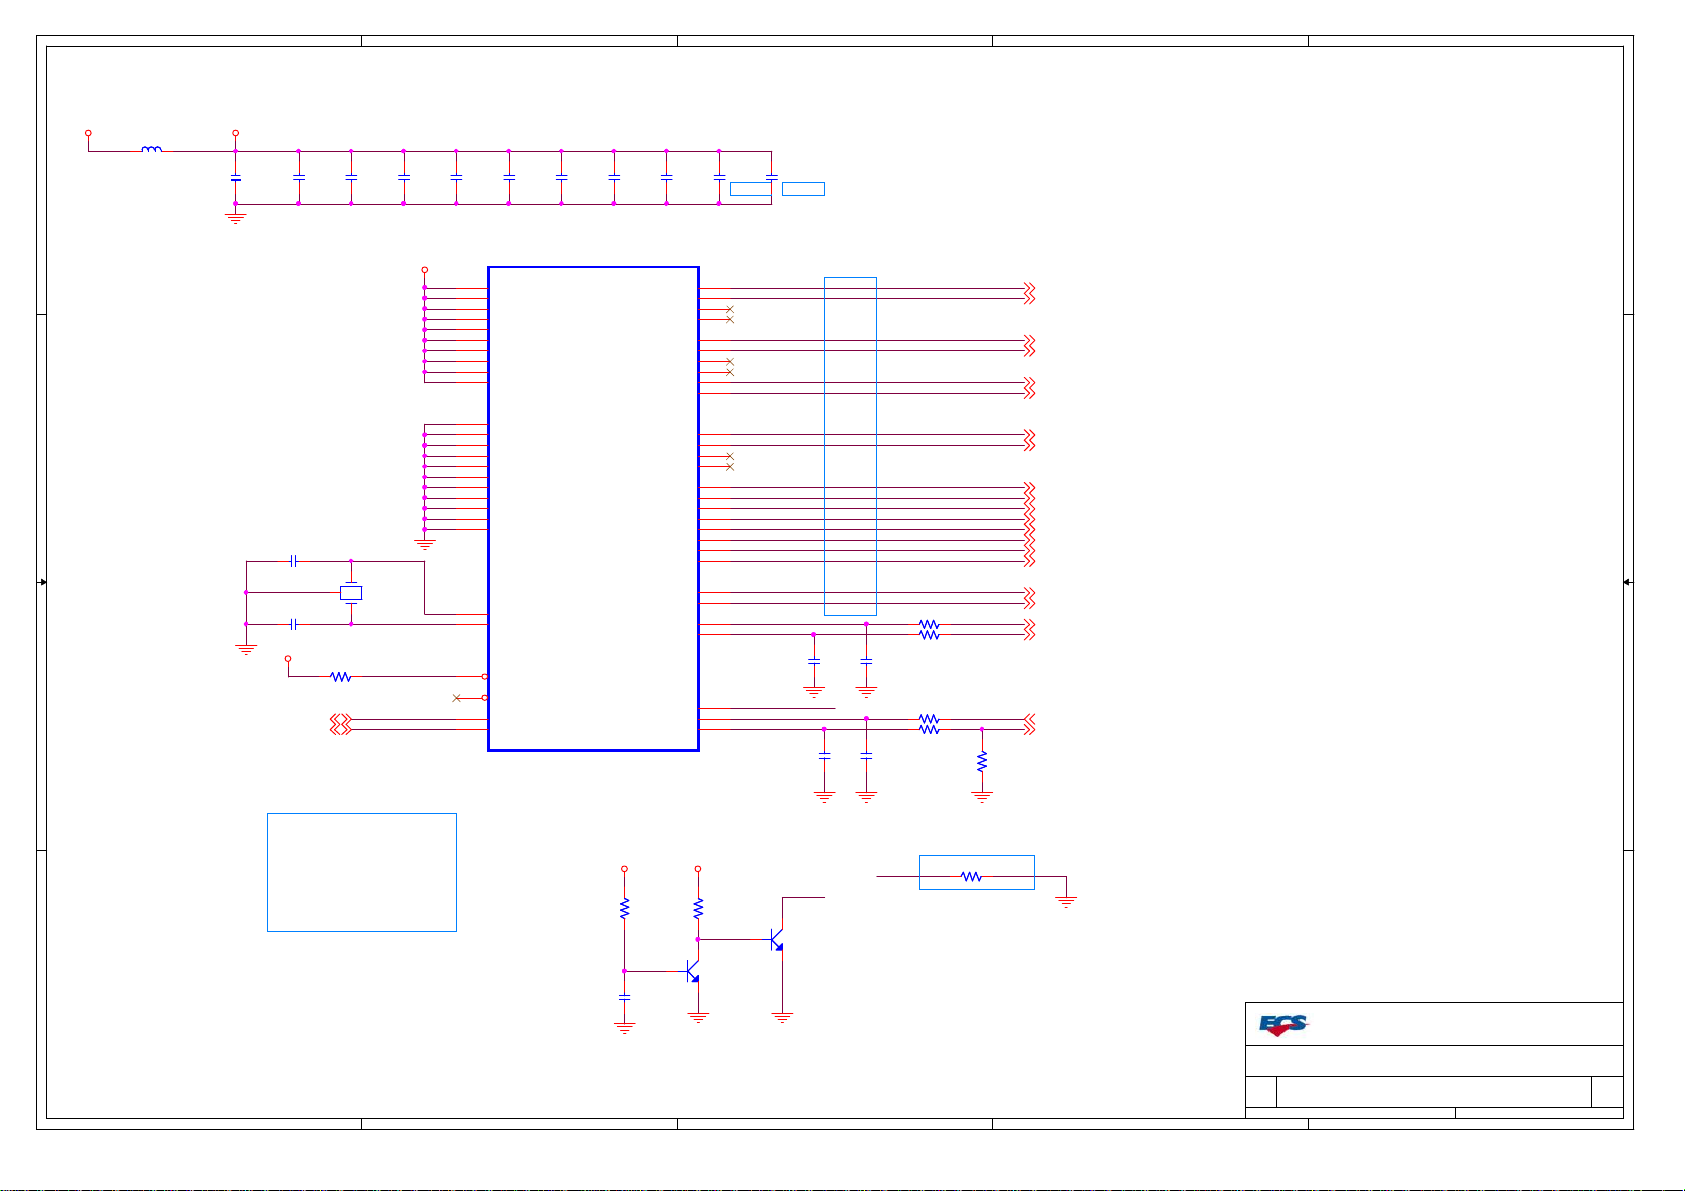Click the power symbol above the IC supply pins
The image size is (1685, 1191).
[x=424, y=270]
